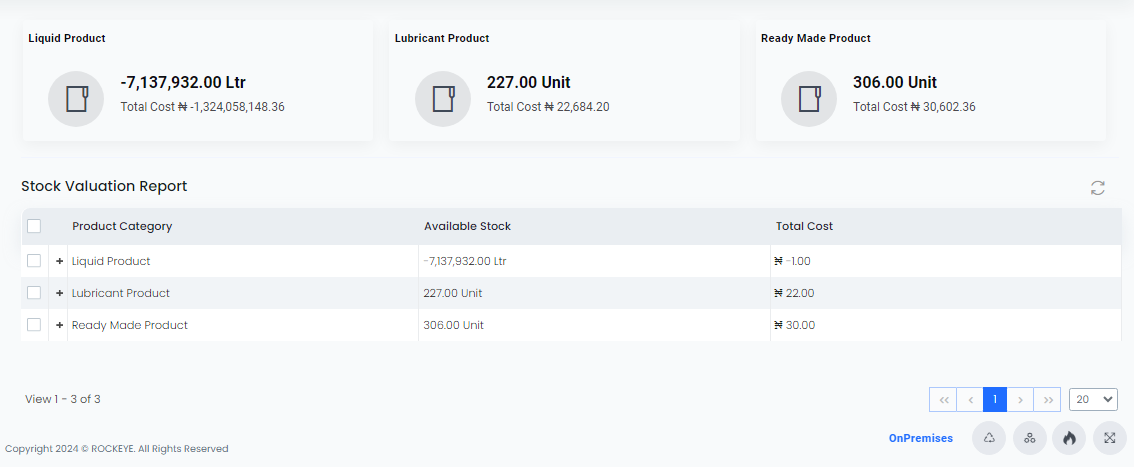Image resolution: width=1134 pixels, height=467 pixels.
Task: Sort by the Product Category column header
Action: tap(122, 226)
